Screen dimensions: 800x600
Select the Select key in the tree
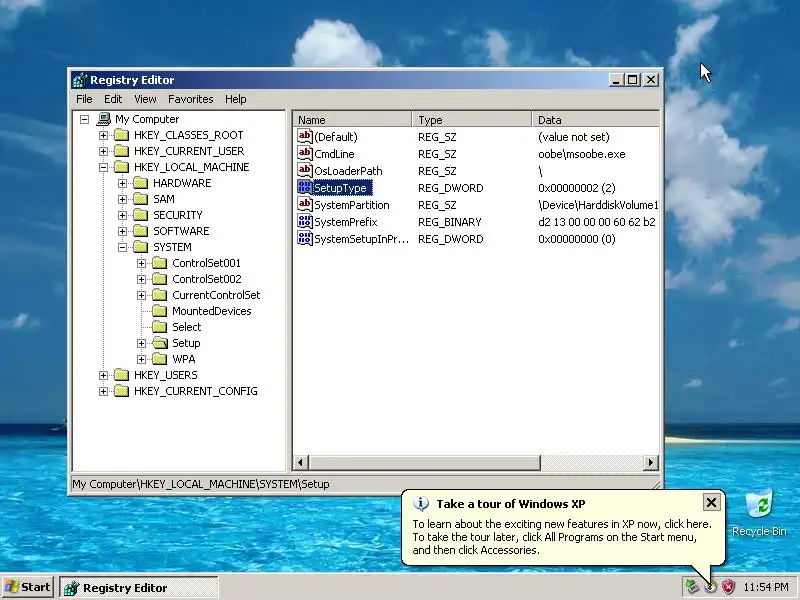(187, 327)
